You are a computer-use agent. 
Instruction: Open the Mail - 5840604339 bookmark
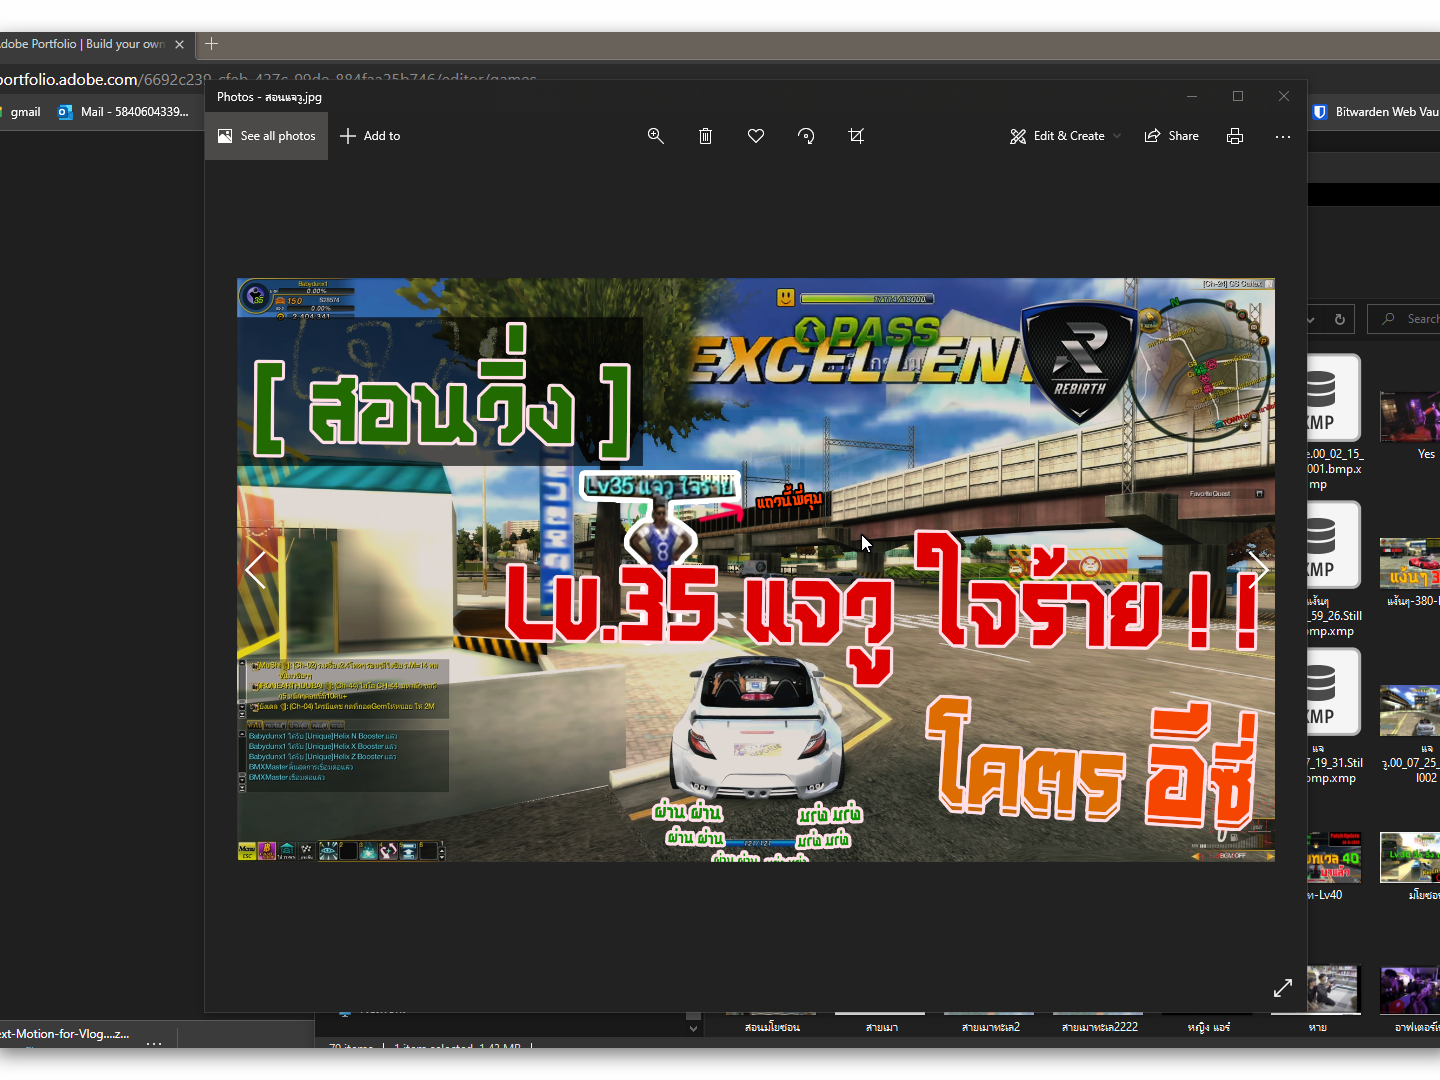pyautogui.click(x=124, y=112)
